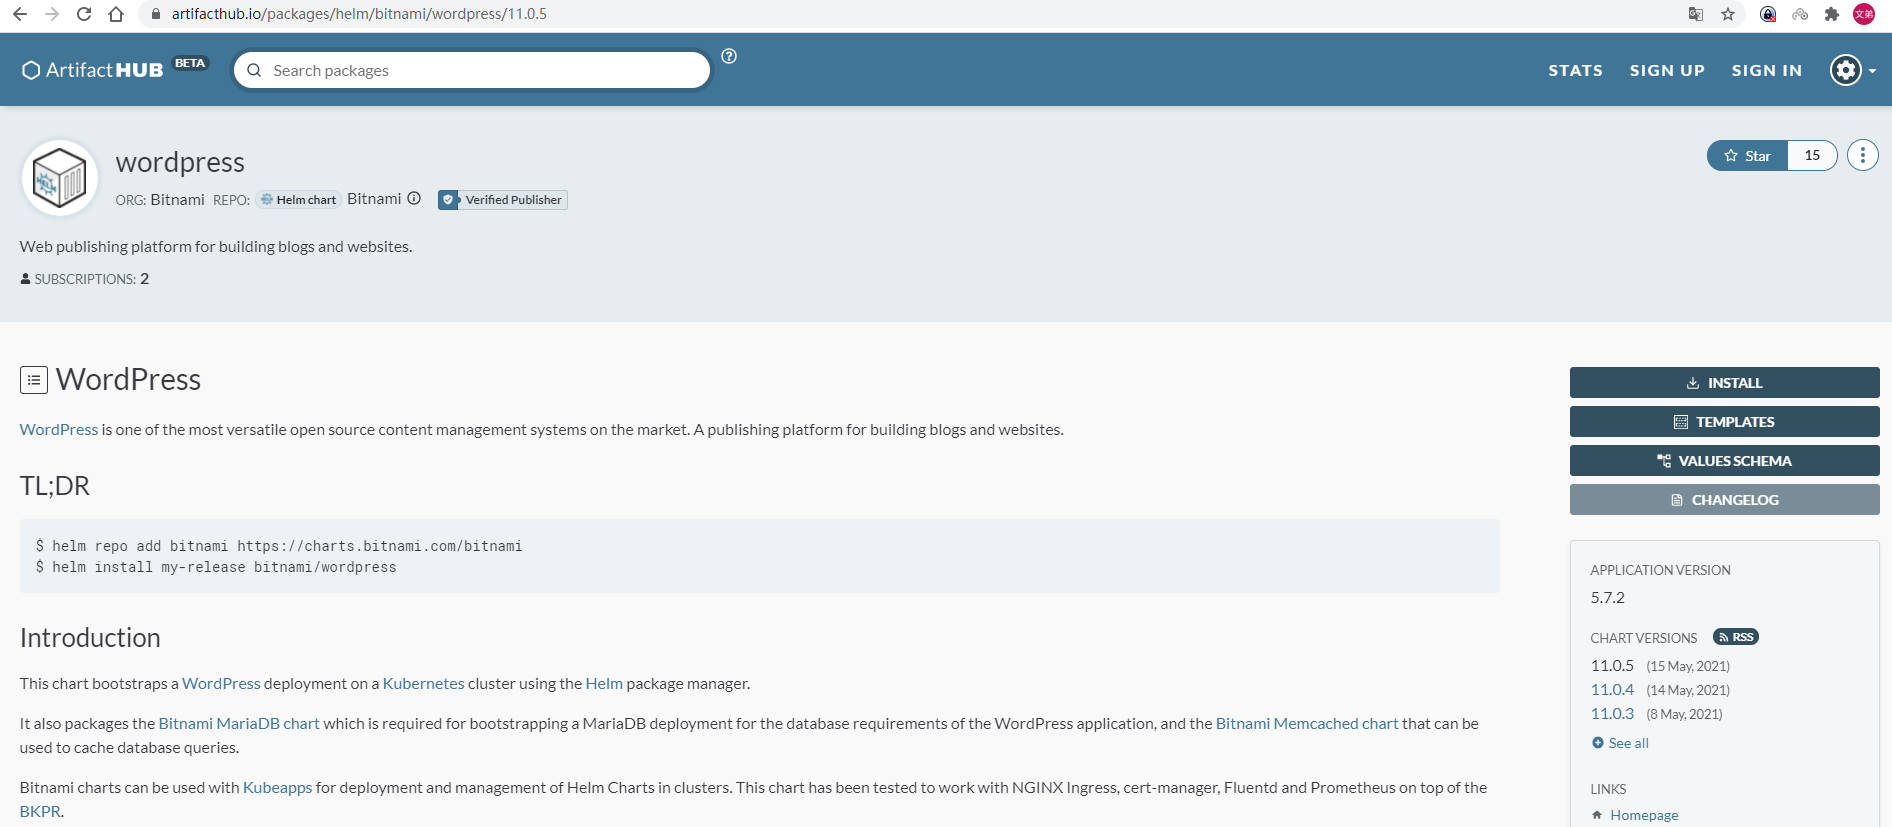Open the Kubernetes link
The width and height of the screenshot is (1892, 827).
[423, 683]
